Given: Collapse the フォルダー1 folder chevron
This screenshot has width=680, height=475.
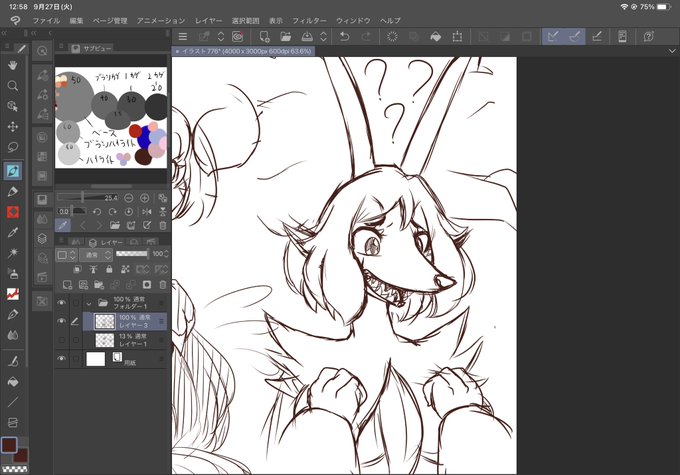Looking at the screenshot, I should [89, 303].
